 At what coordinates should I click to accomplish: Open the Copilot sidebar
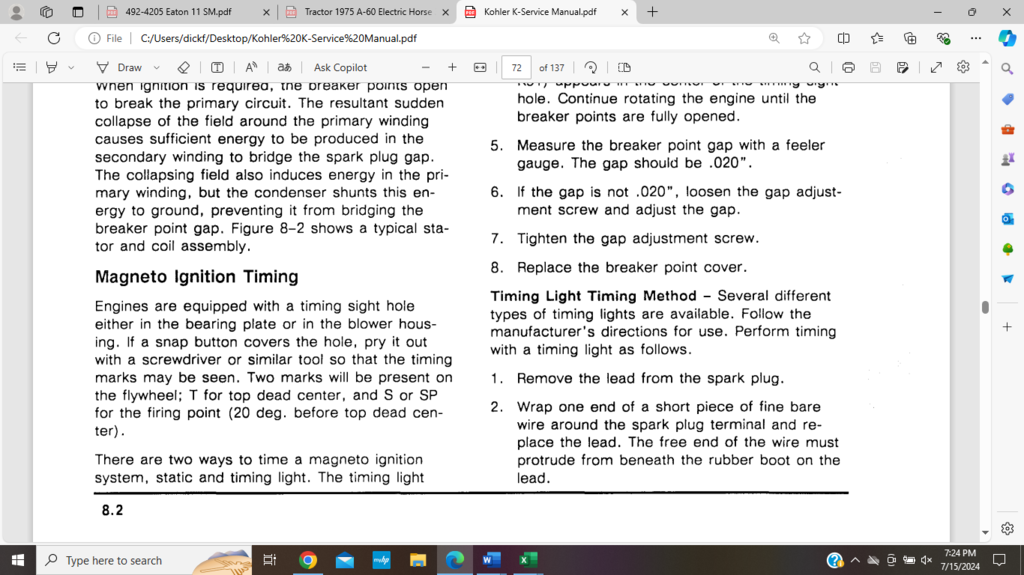pyautogui.click(x=1007, y=38)
